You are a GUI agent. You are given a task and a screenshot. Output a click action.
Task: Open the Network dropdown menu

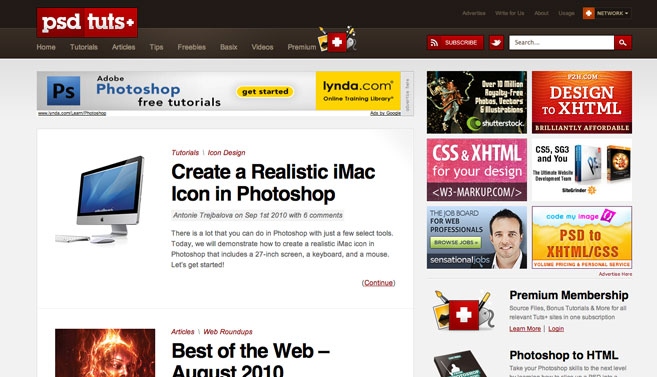pyautogui.click(x=607, y=13)
